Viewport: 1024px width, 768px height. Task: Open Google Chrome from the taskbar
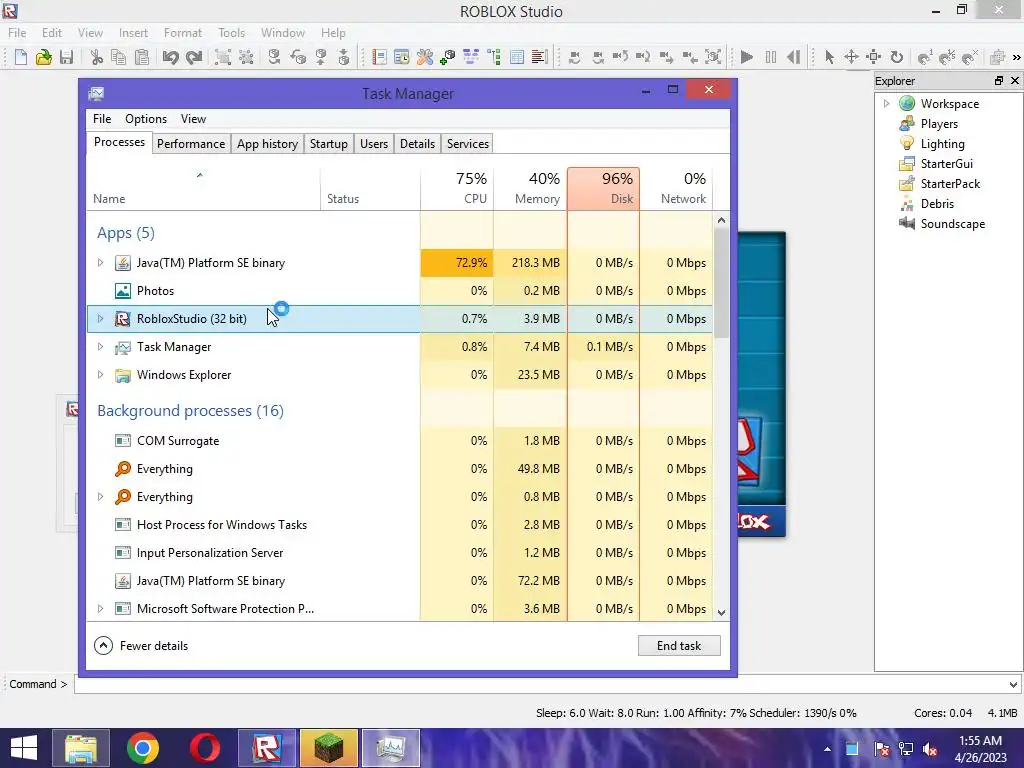[x=142, y=748]
